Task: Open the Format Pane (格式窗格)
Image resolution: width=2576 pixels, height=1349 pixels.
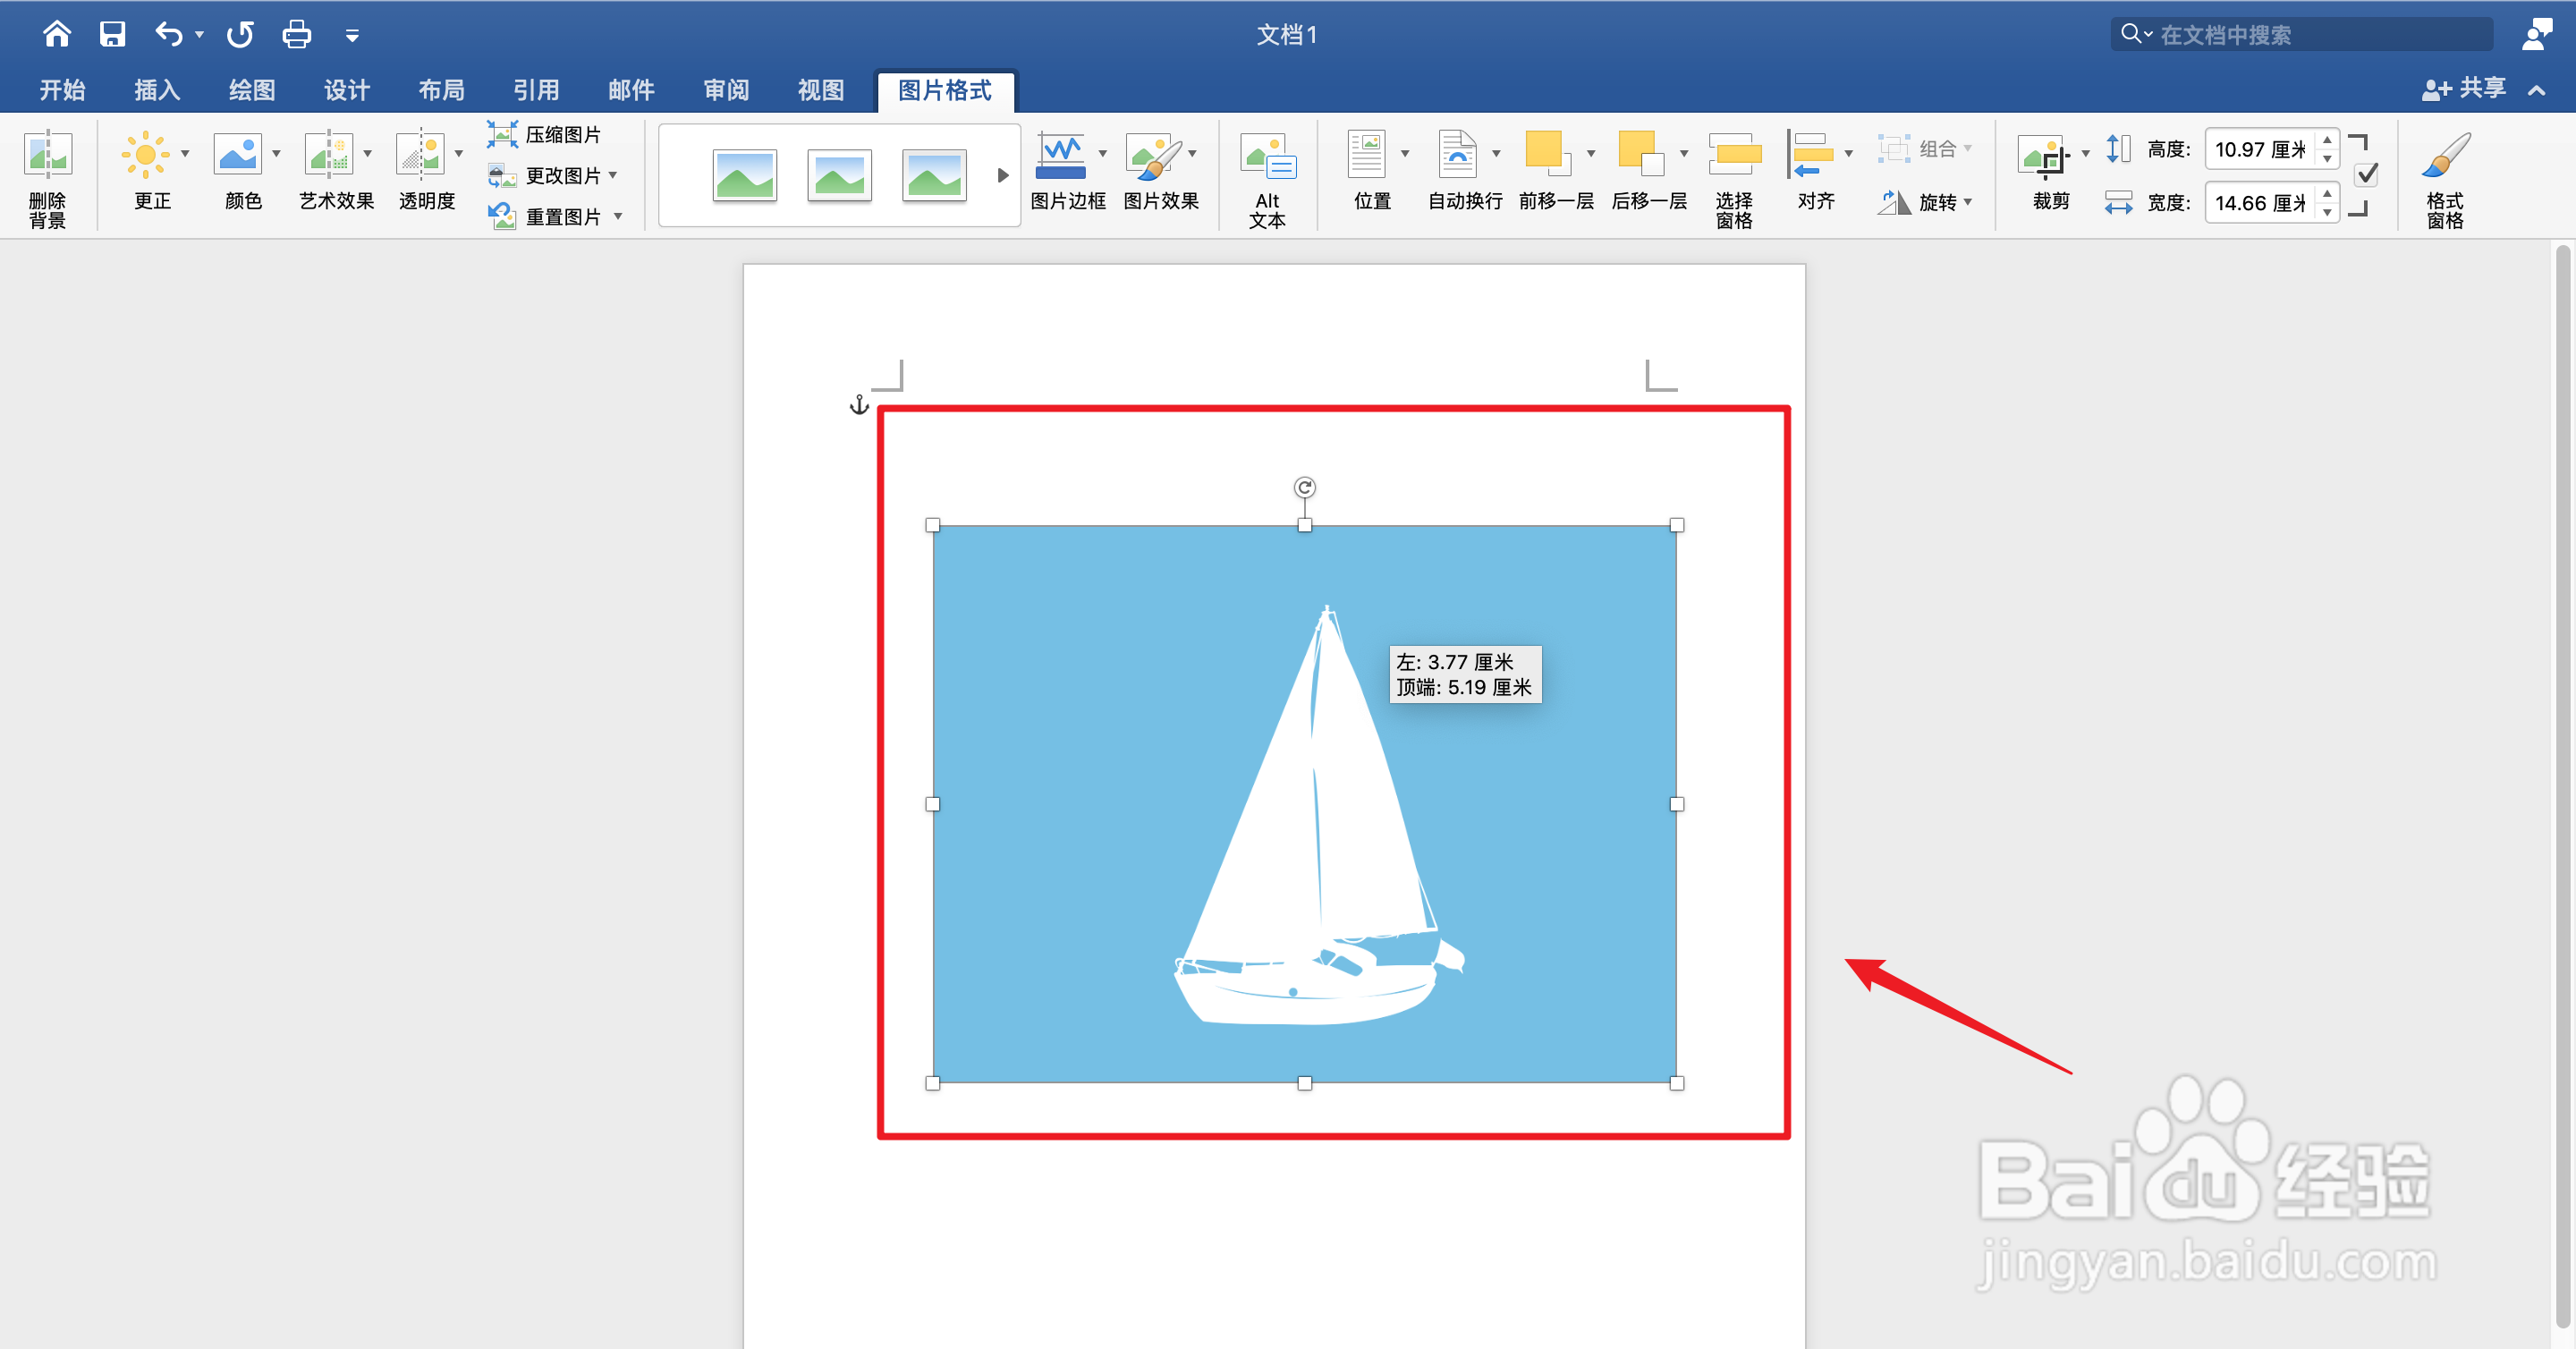Action: tap(2445, 157)
